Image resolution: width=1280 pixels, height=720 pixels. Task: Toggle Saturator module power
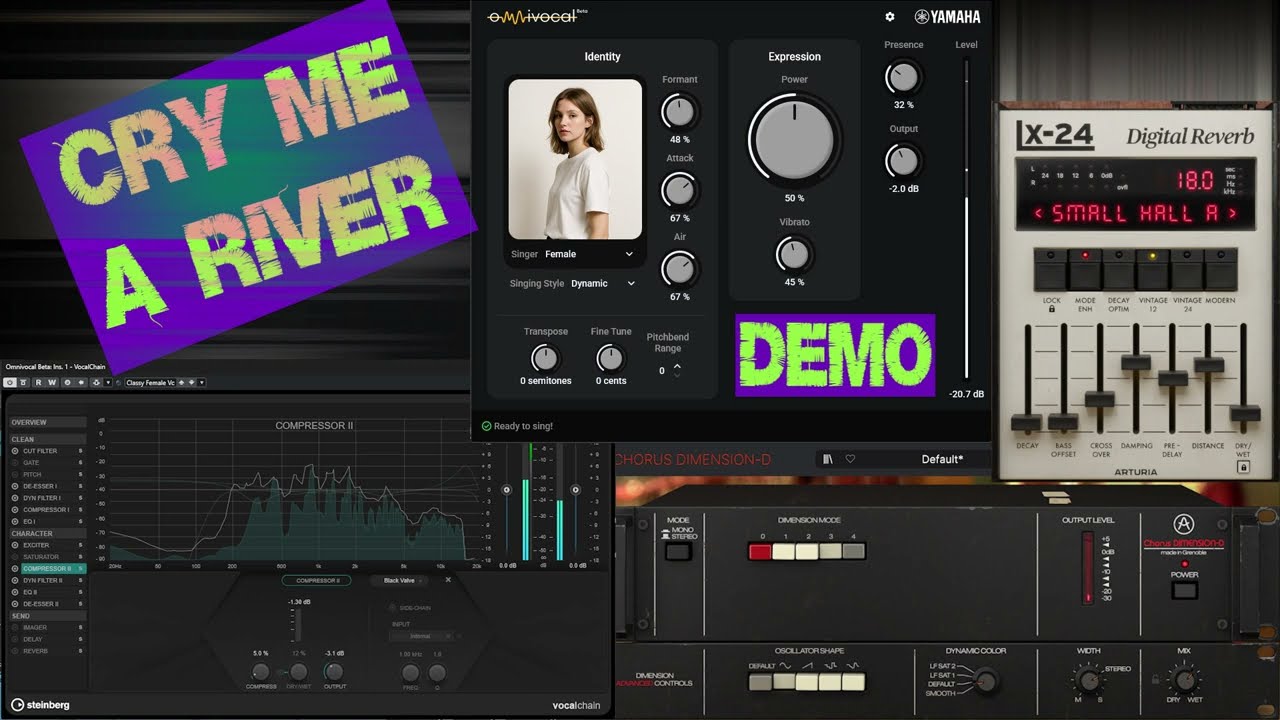pyautogui.click(x=16, y=557)
